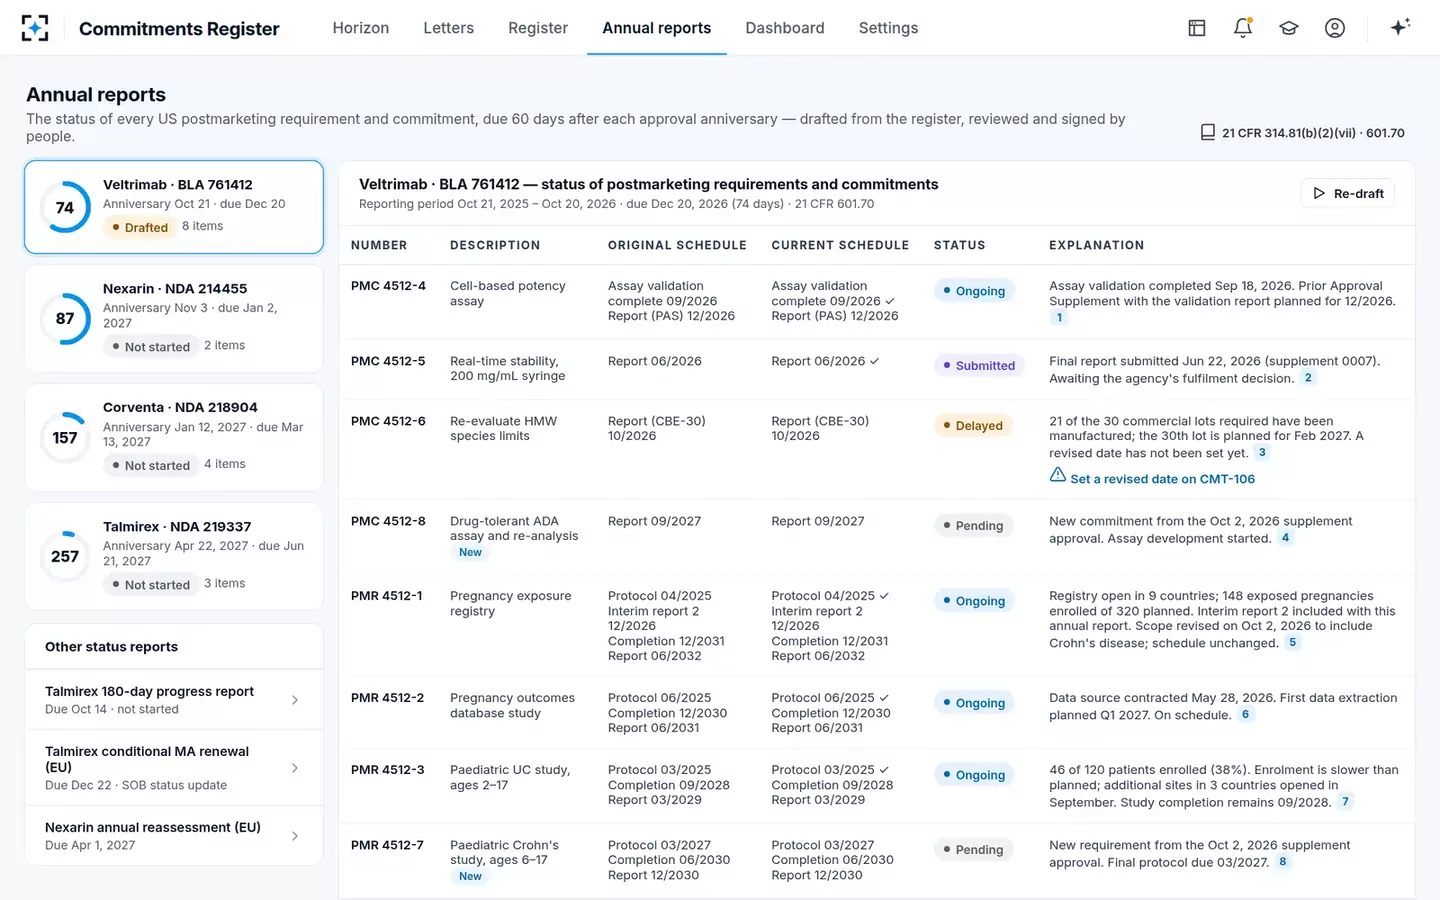This screenshot has width=1440, height=900.
Task: Click the Corventa 157-day progress ring
Action: click(65, 437)
